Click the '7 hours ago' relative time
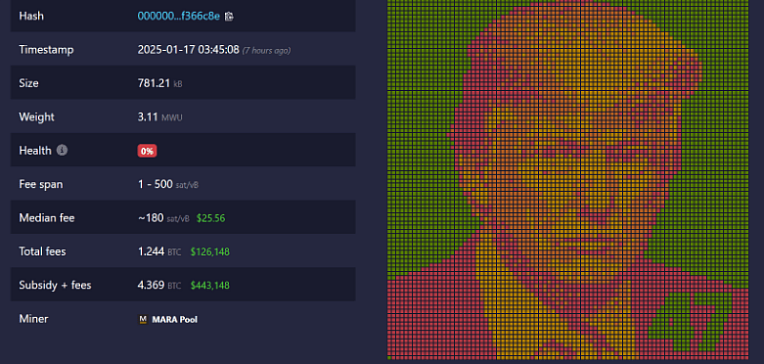764x364 pixels. [x=267, y=51]
